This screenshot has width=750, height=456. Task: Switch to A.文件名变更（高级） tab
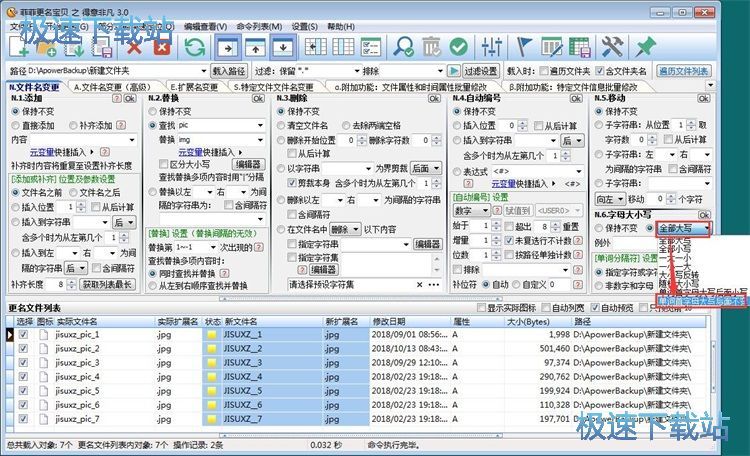click(112, 87)
